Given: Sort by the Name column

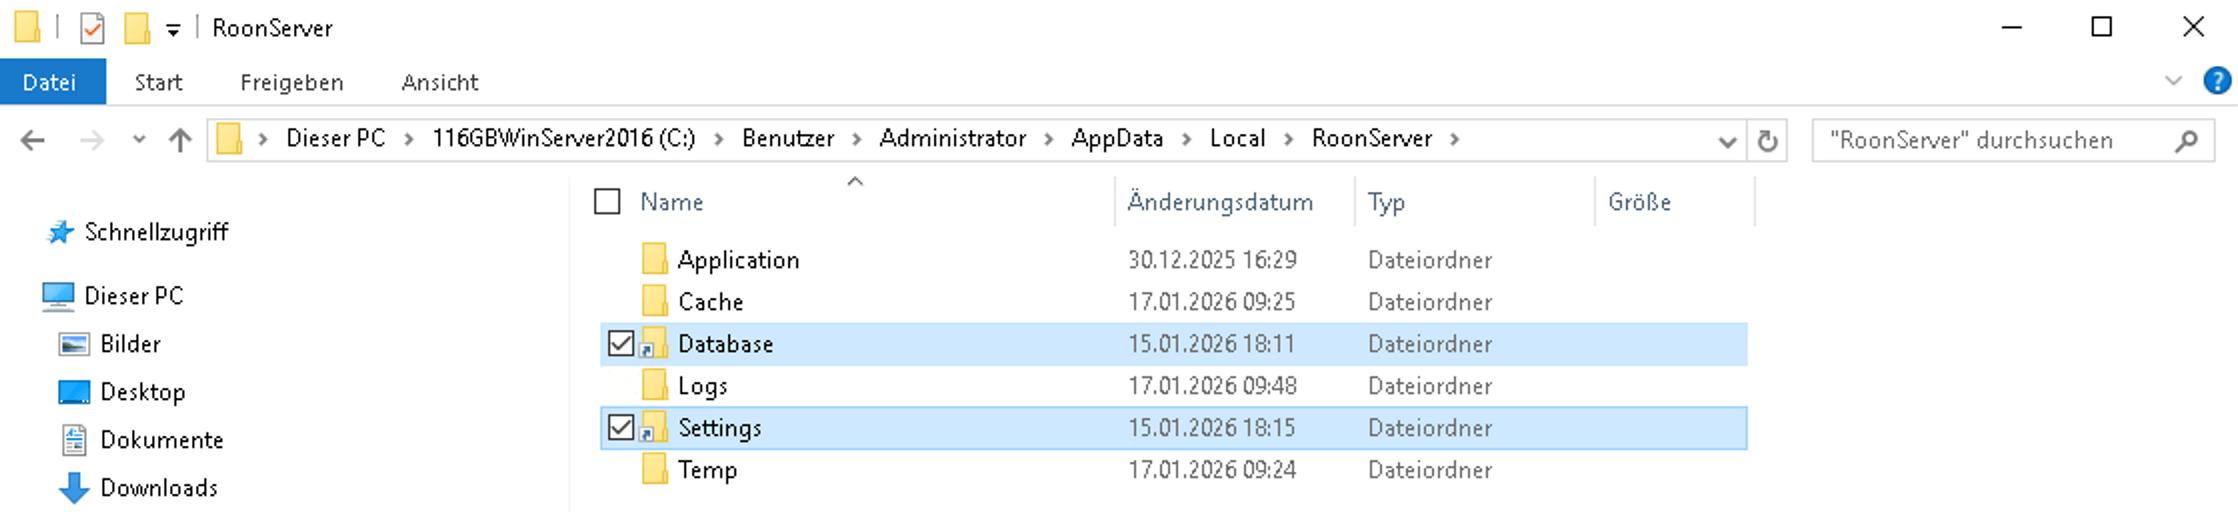Looking at the screenshot, I should 672,202.
